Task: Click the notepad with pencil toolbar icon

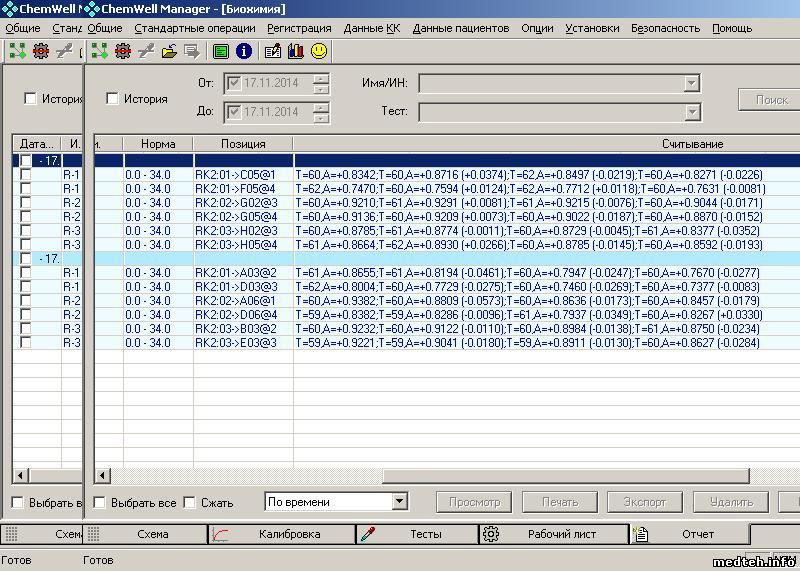Action: pos(273,50)
